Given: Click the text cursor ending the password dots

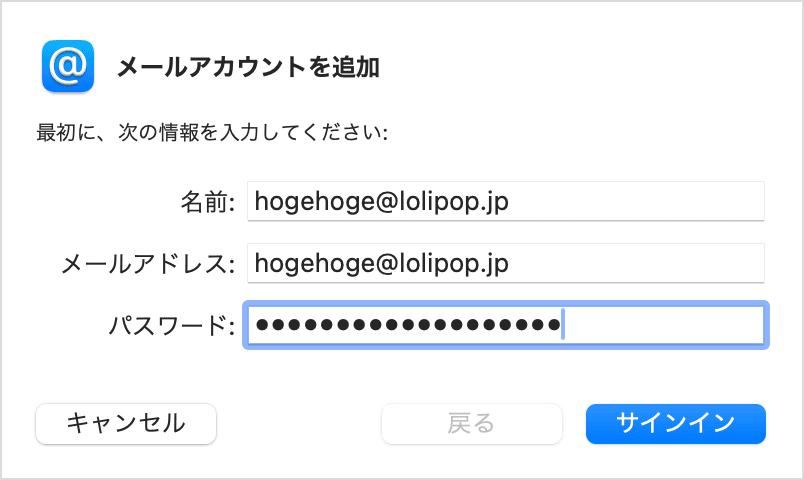Looking at the screenshot, I should 563,325.
